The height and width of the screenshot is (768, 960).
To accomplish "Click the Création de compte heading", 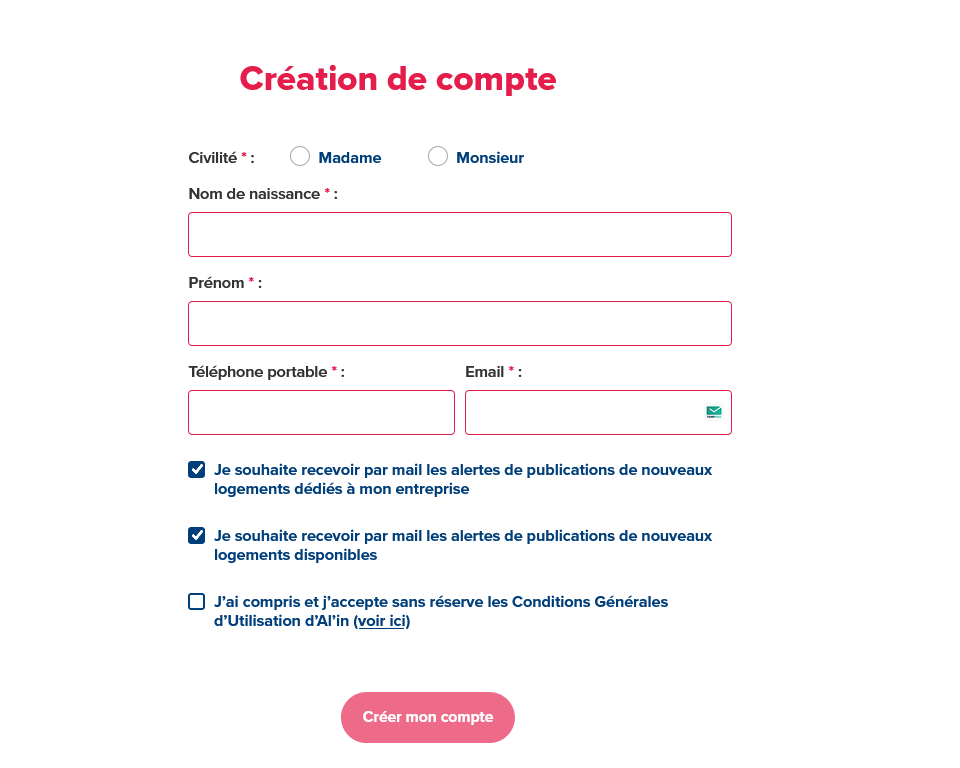I will tap(397, 79).
